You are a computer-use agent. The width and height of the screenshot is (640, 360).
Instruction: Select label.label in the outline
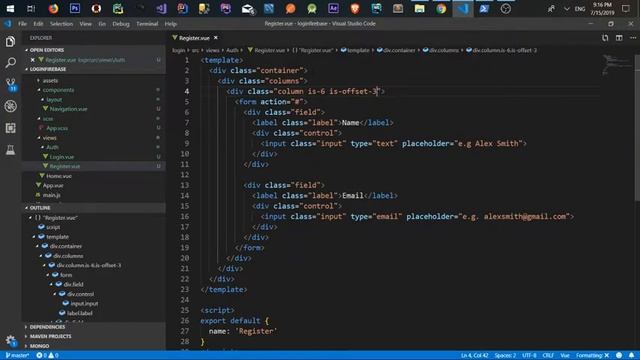tap(79, 313)
